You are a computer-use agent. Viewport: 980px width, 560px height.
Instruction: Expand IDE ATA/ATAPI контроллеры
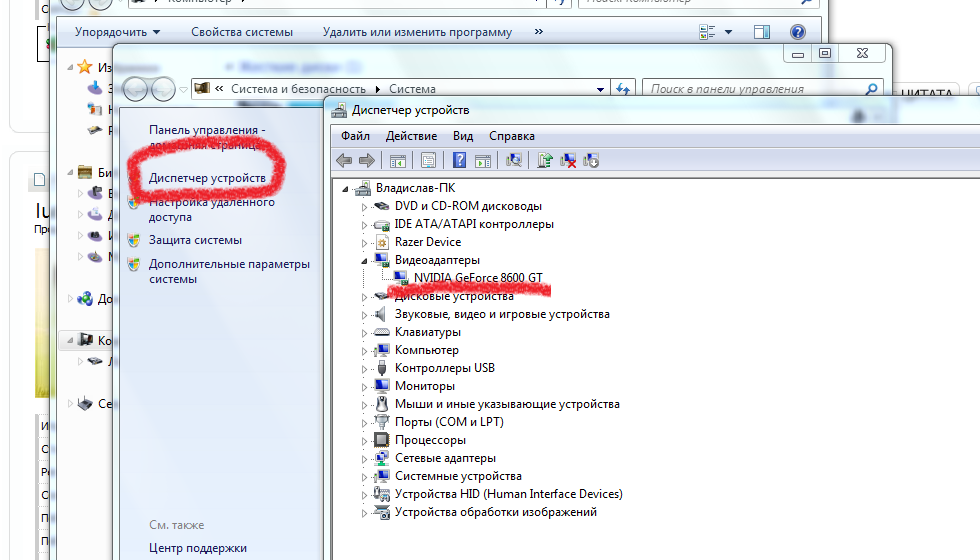[x=364, y=225]
